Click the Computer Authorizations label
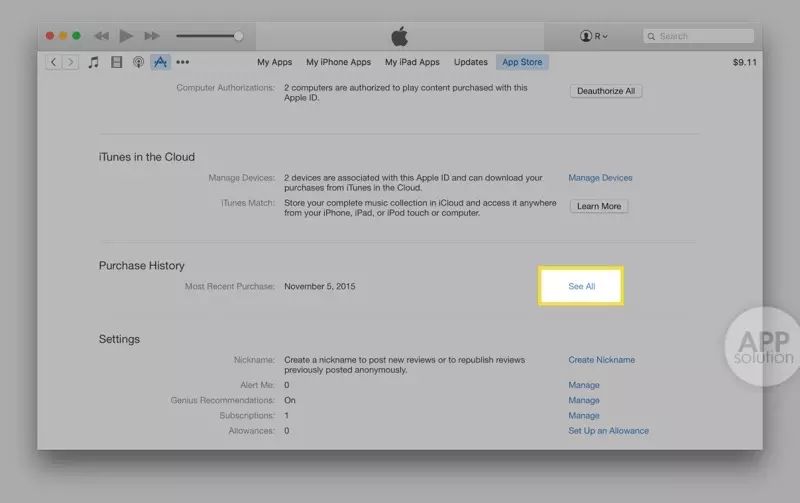 click(x=226, y=88)
